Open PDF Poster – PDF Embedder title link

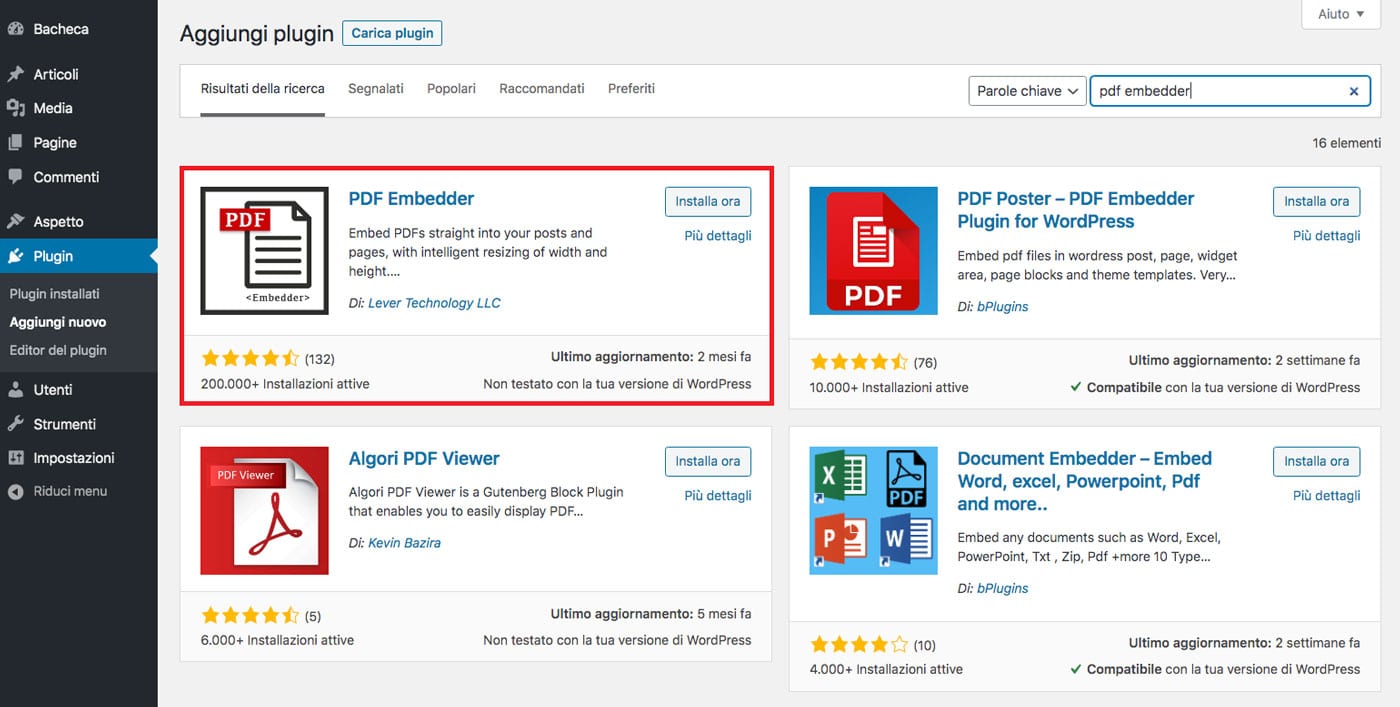(1076, 210)
